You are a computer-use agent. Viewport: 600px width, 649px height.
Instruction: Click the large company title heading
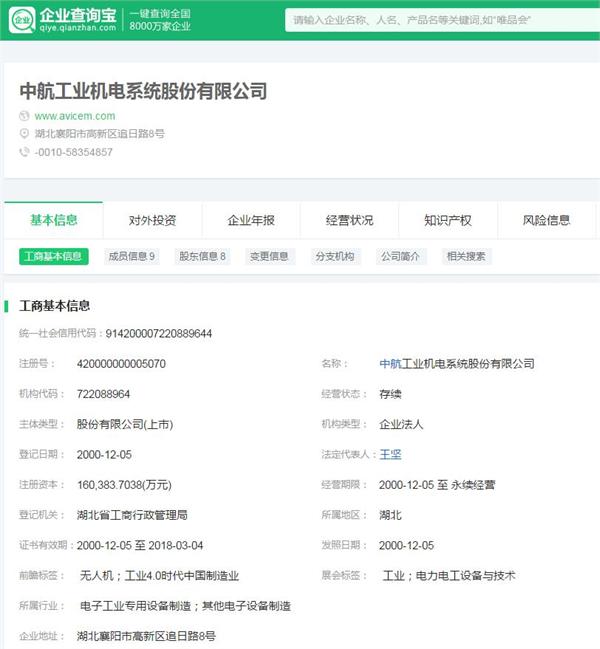click(143, 91)
